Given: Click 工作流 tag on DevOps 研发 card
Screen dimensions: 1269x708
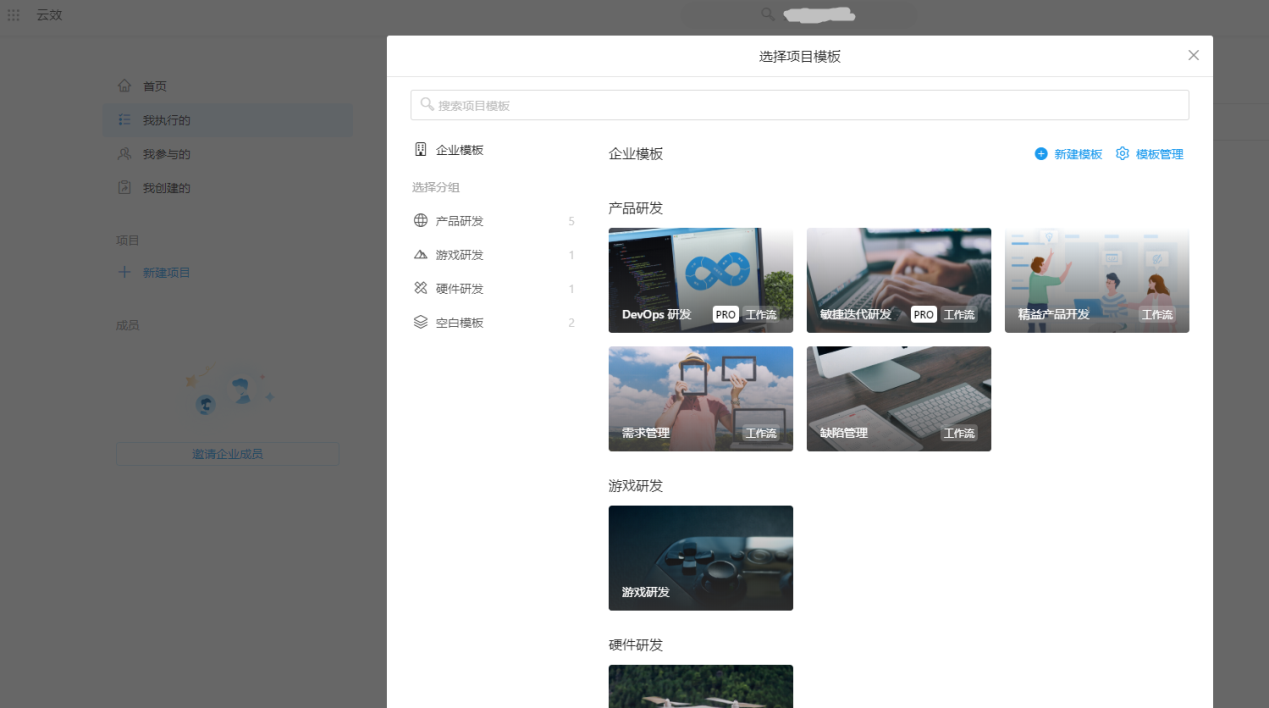Looking at the screenshot, I should pyautogui.click(x=761, y=314).
